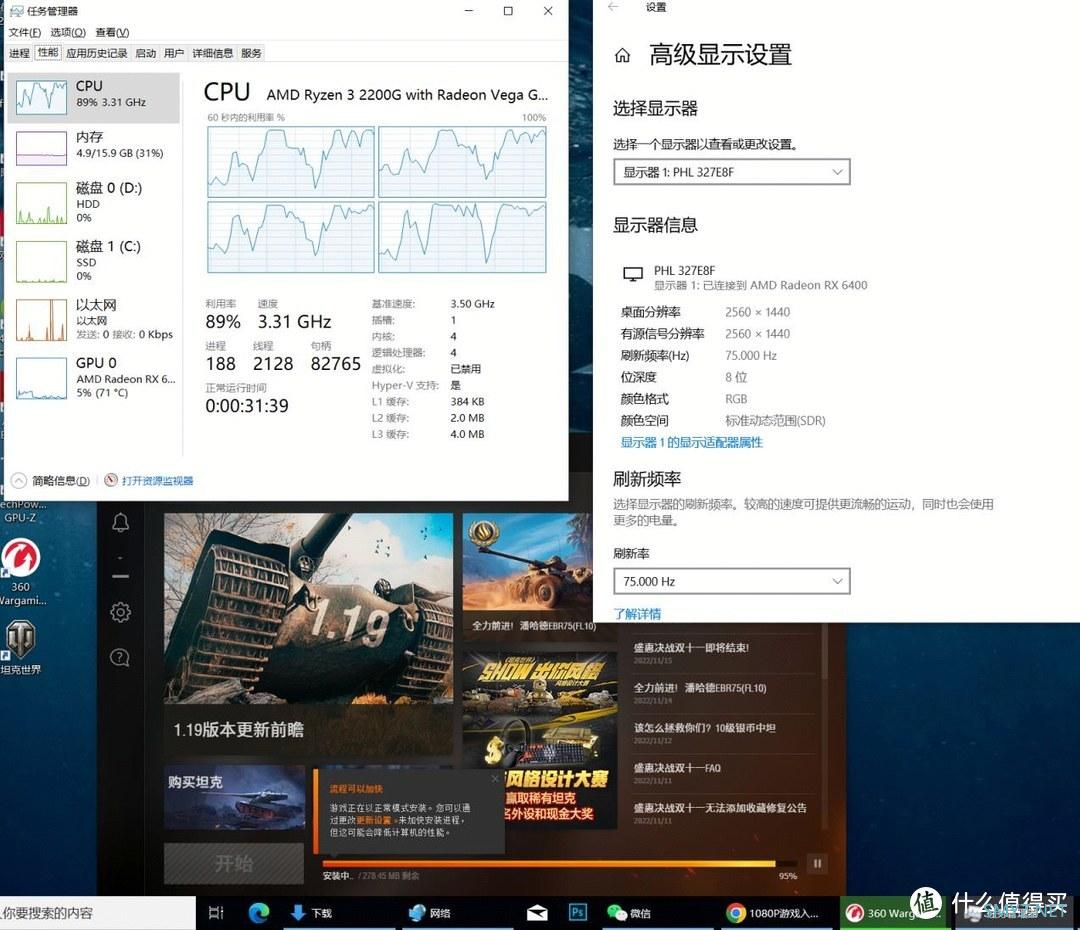Go back with Settings back arrow

(613, 7)
